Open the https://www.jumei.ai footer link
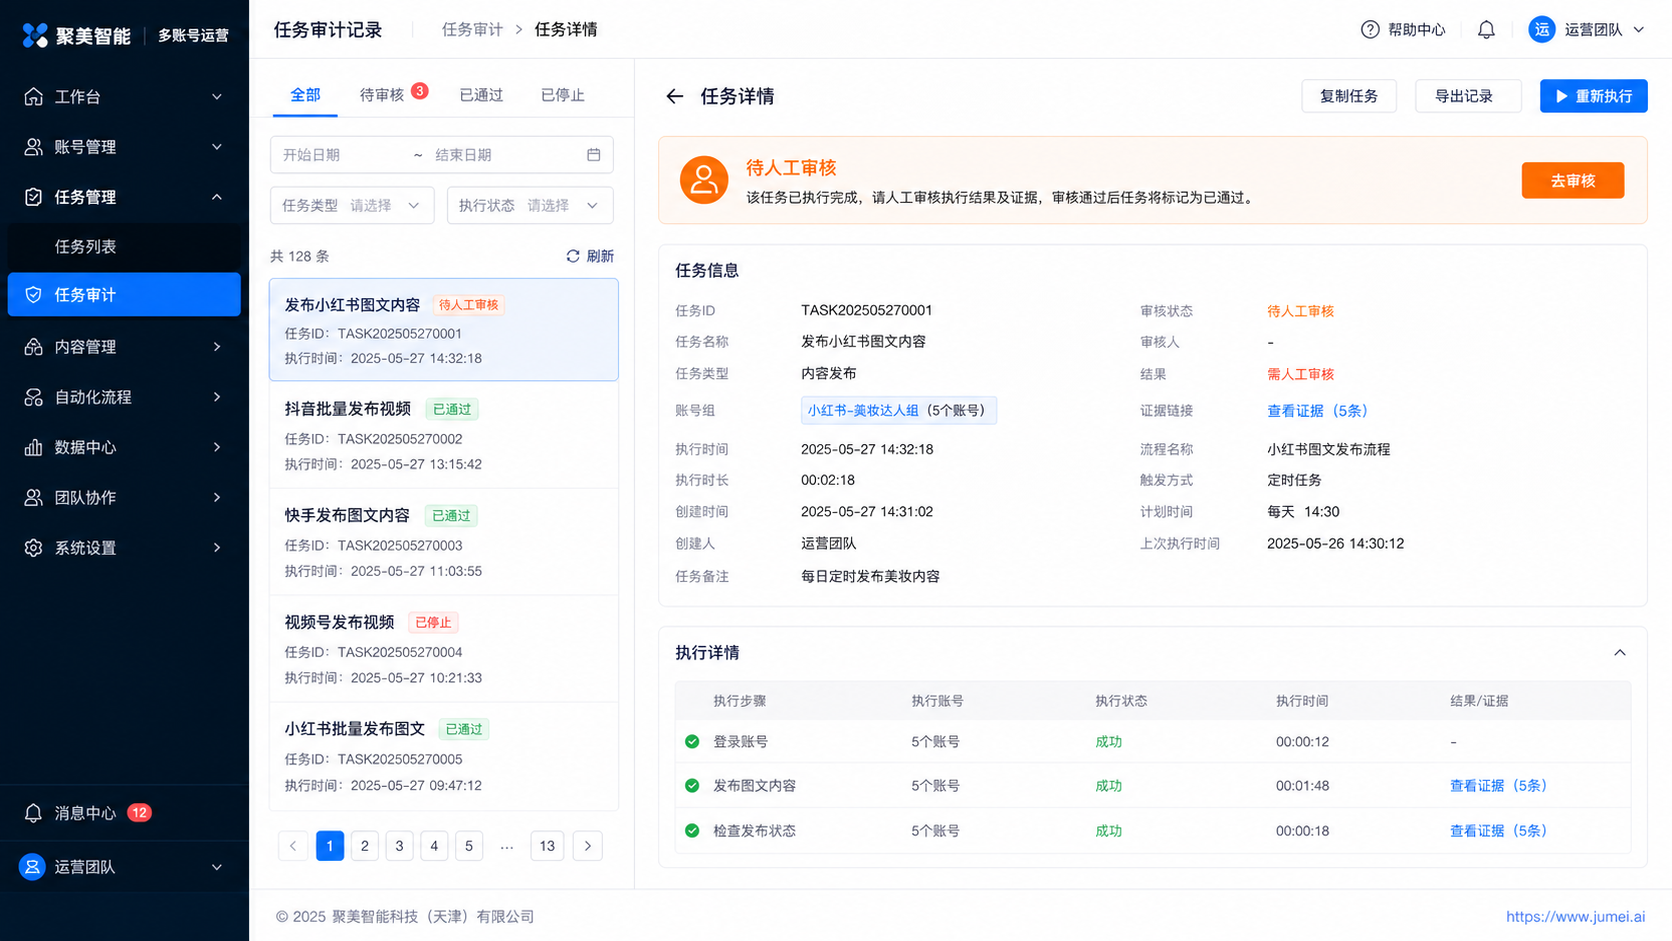 tap(1576, 916)
